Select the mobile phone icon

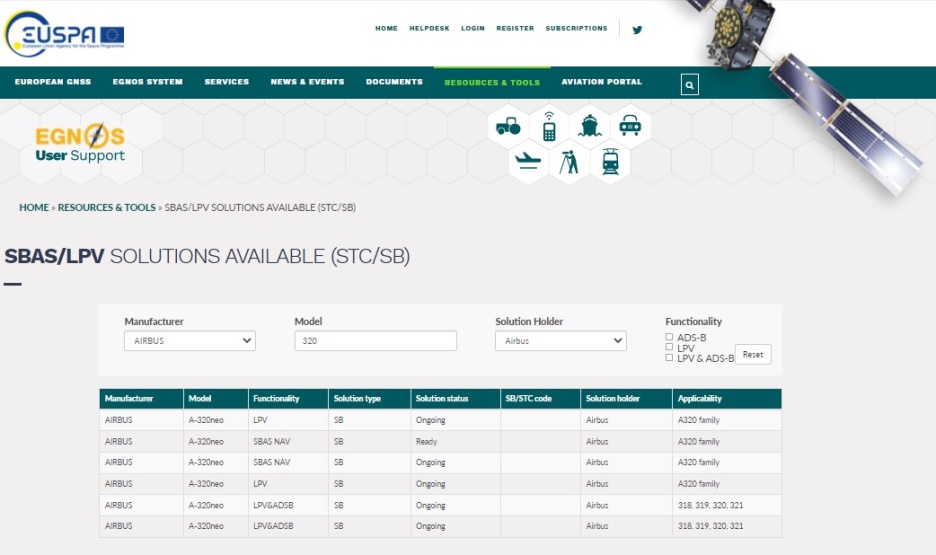point(549,127)
